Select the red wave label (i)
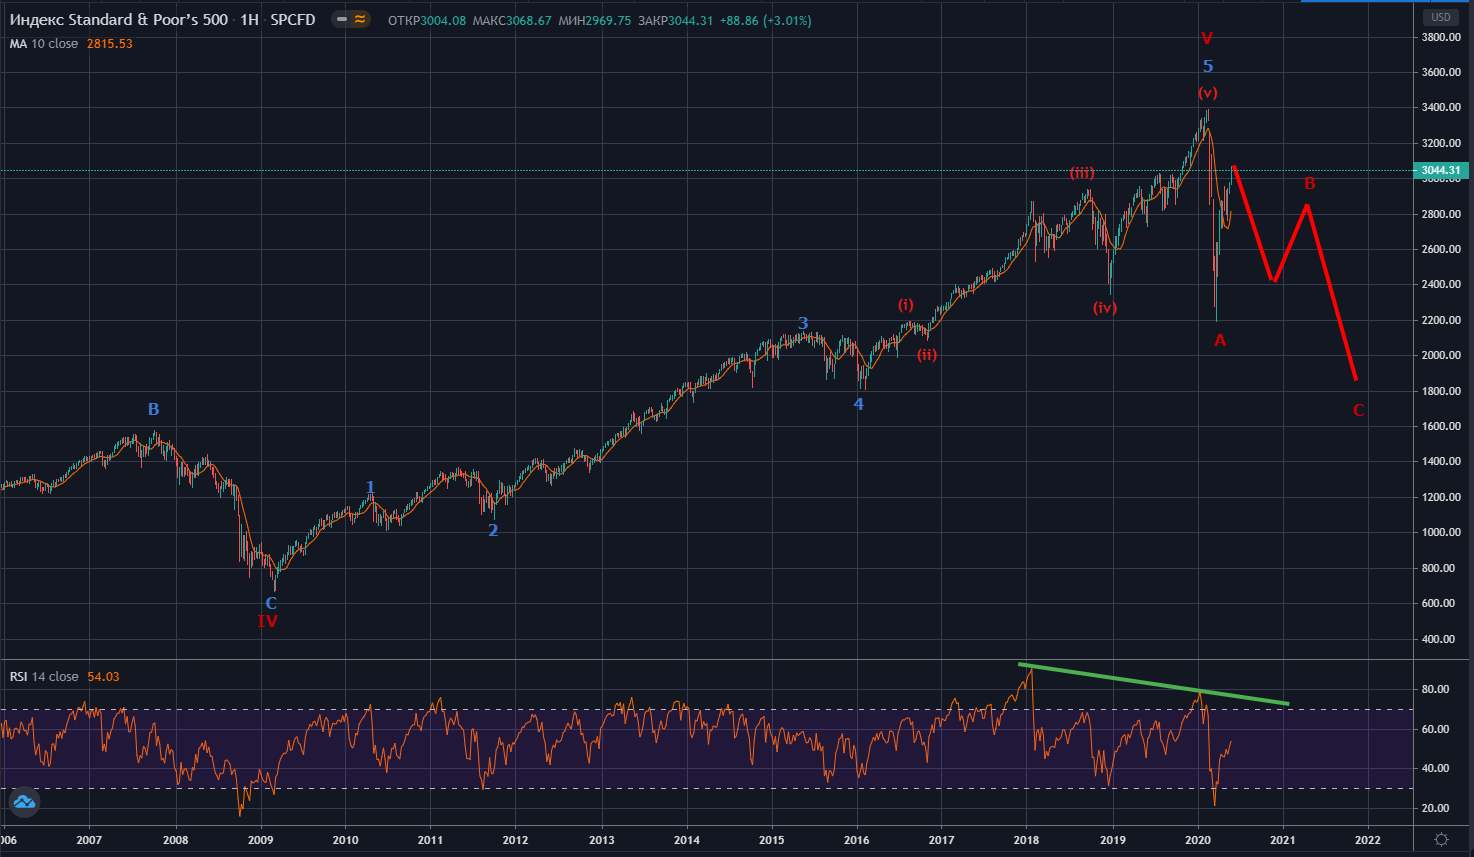 click(x=905, y=304)
